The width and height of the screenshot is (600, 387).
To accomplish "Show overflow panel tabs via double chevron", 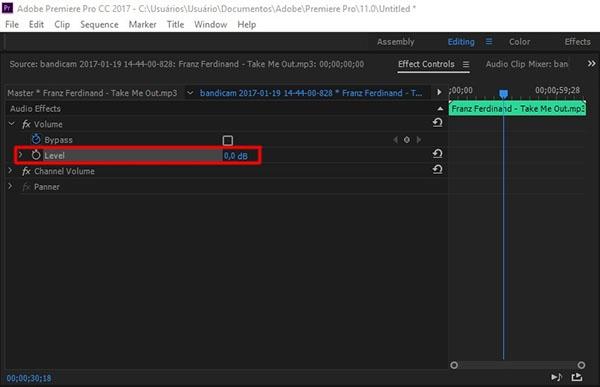I will [x=592, y=64].
